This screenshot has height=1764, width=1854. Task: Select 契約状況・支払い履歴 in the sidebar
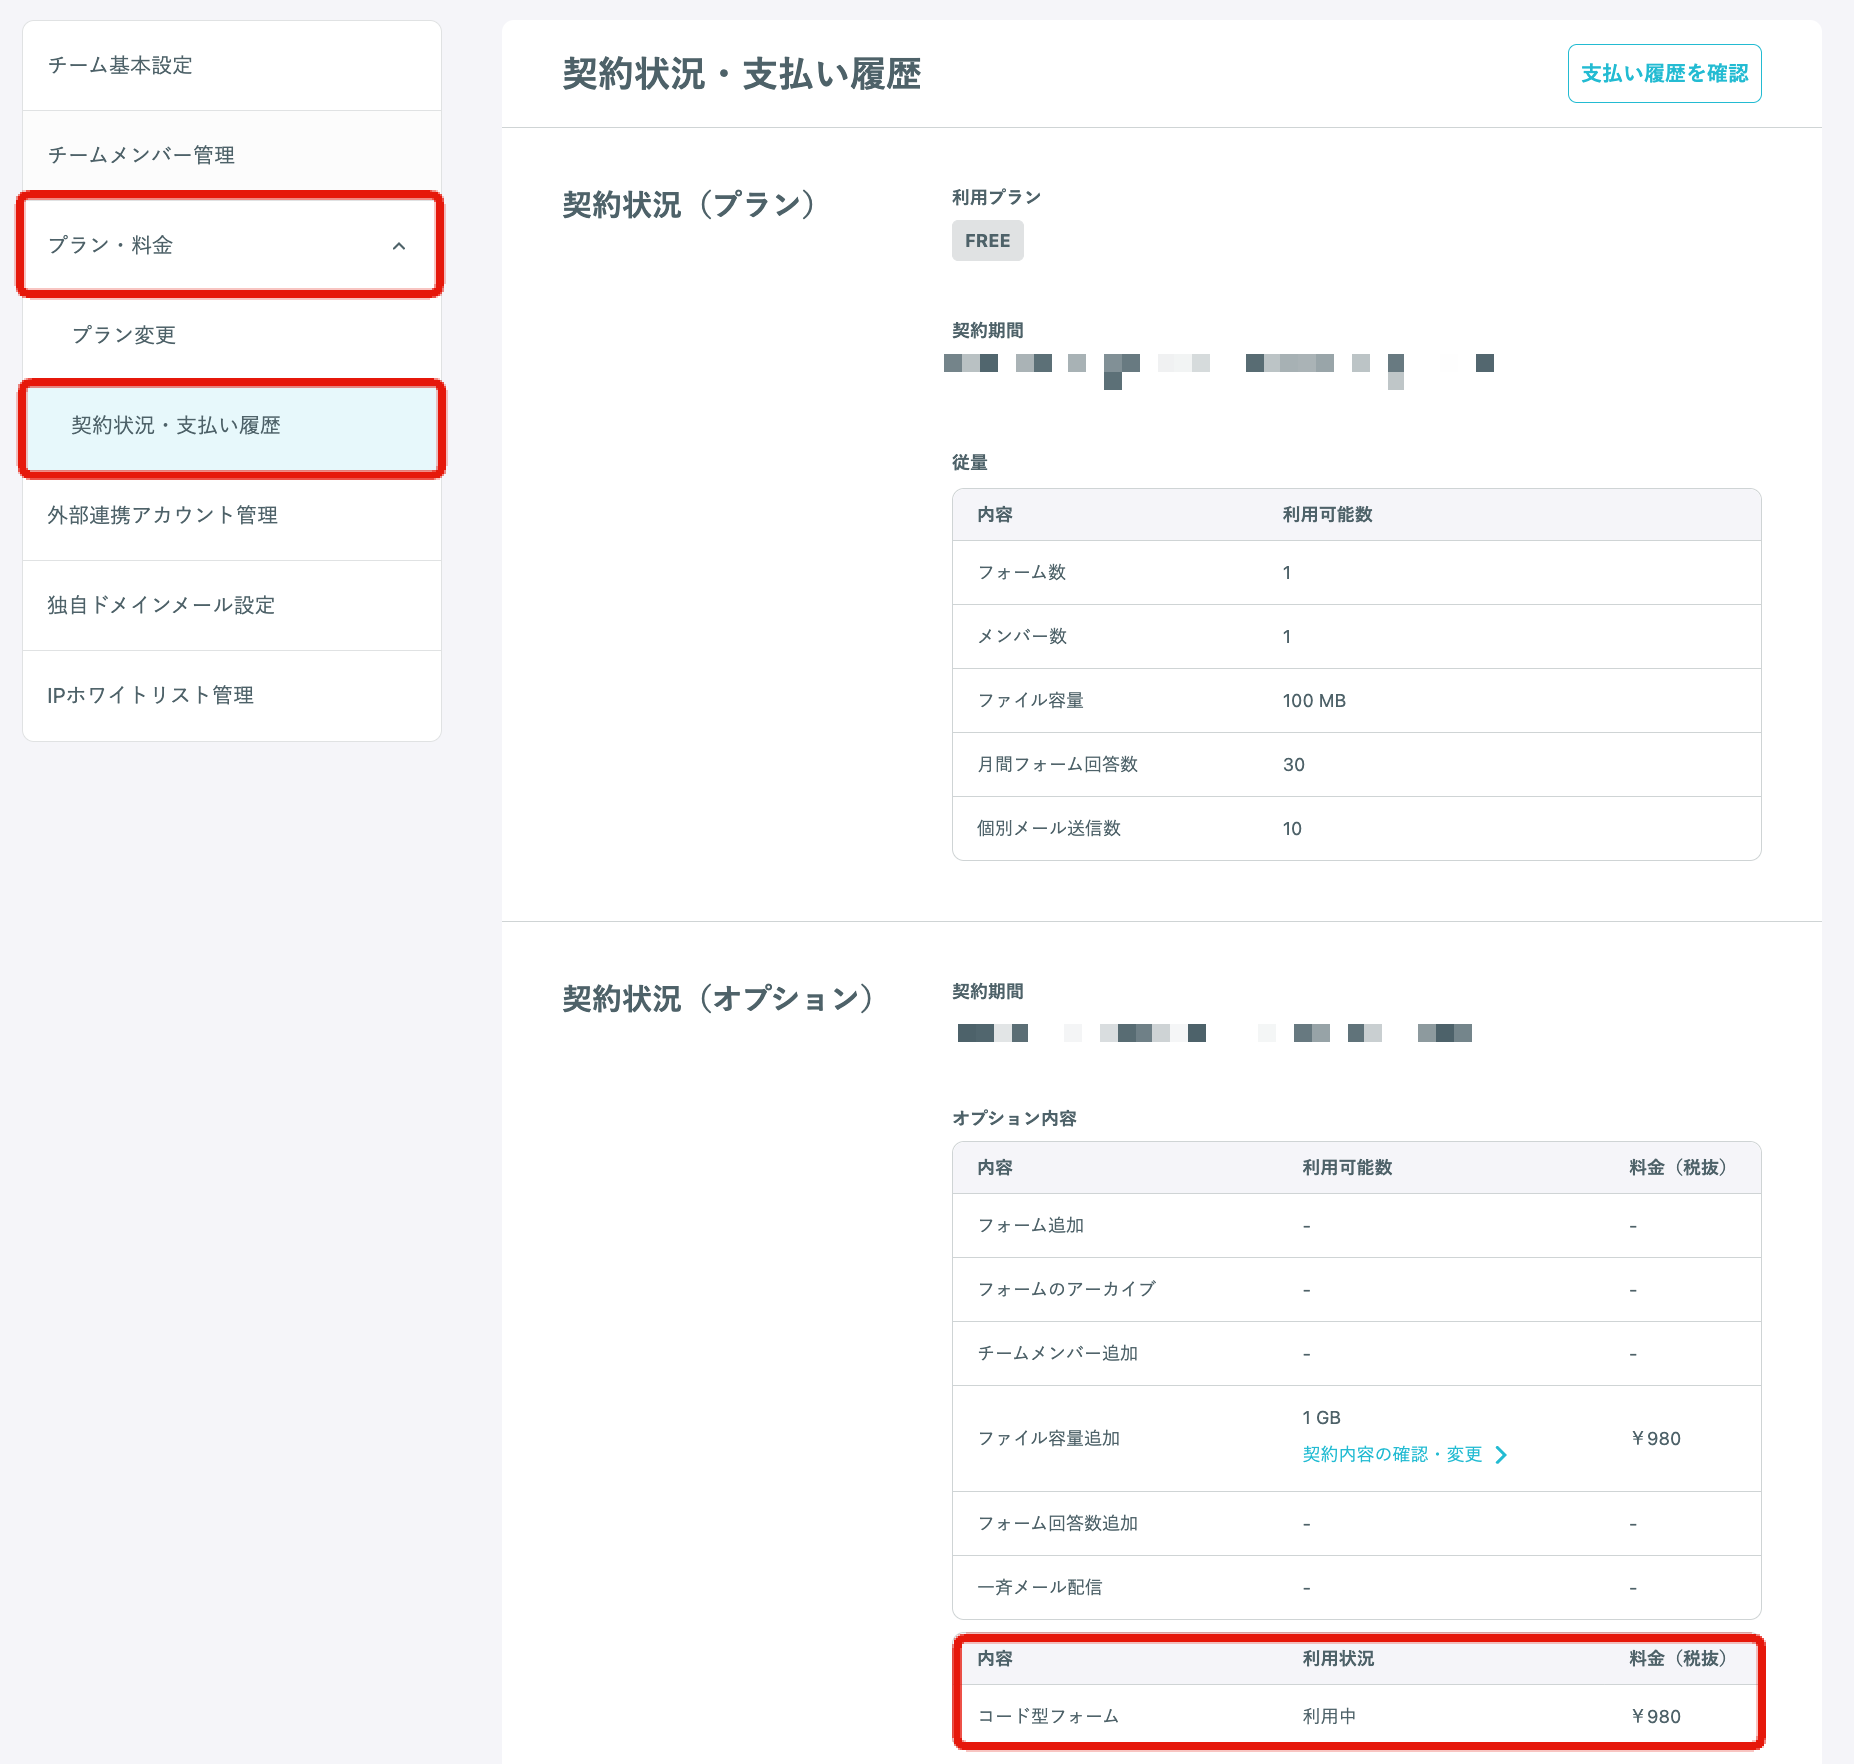[x=176, y=426]
